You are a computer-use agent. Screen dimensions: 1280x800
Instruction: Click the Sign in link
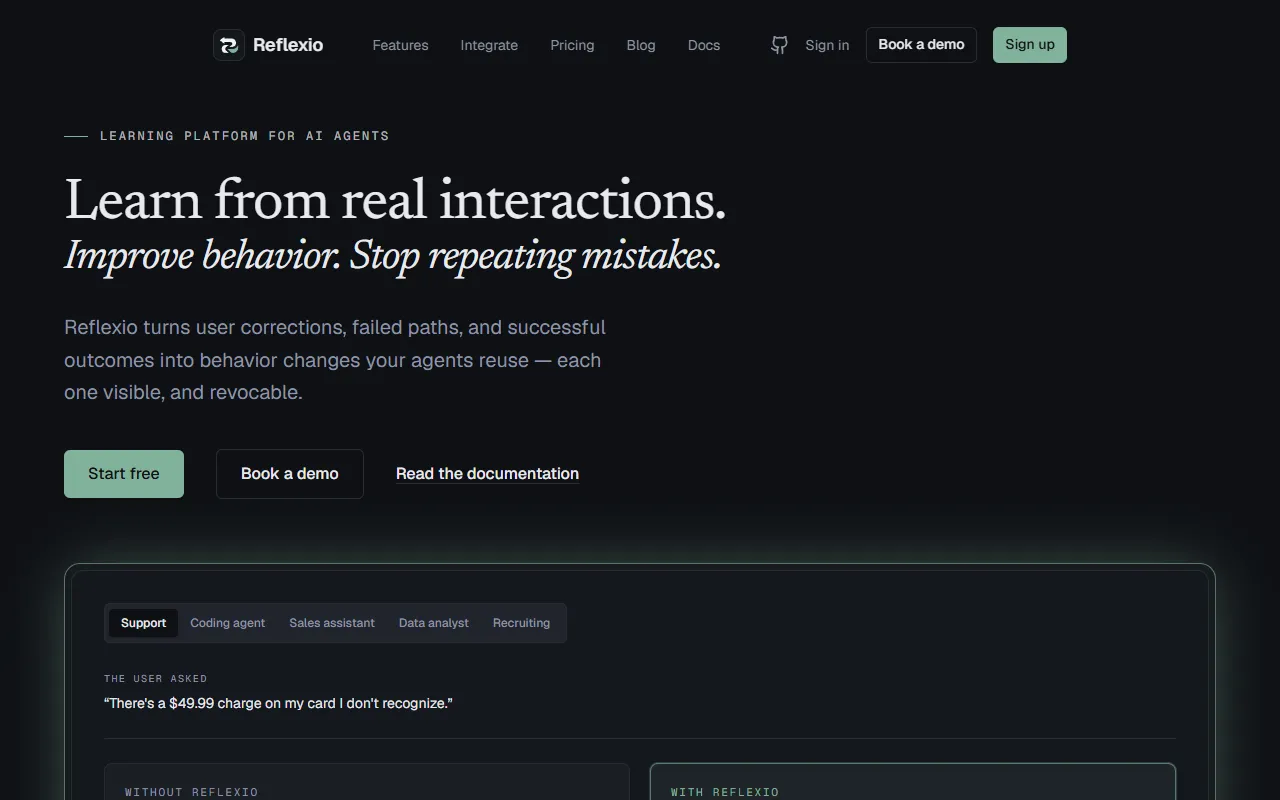(x=827, y=45)
